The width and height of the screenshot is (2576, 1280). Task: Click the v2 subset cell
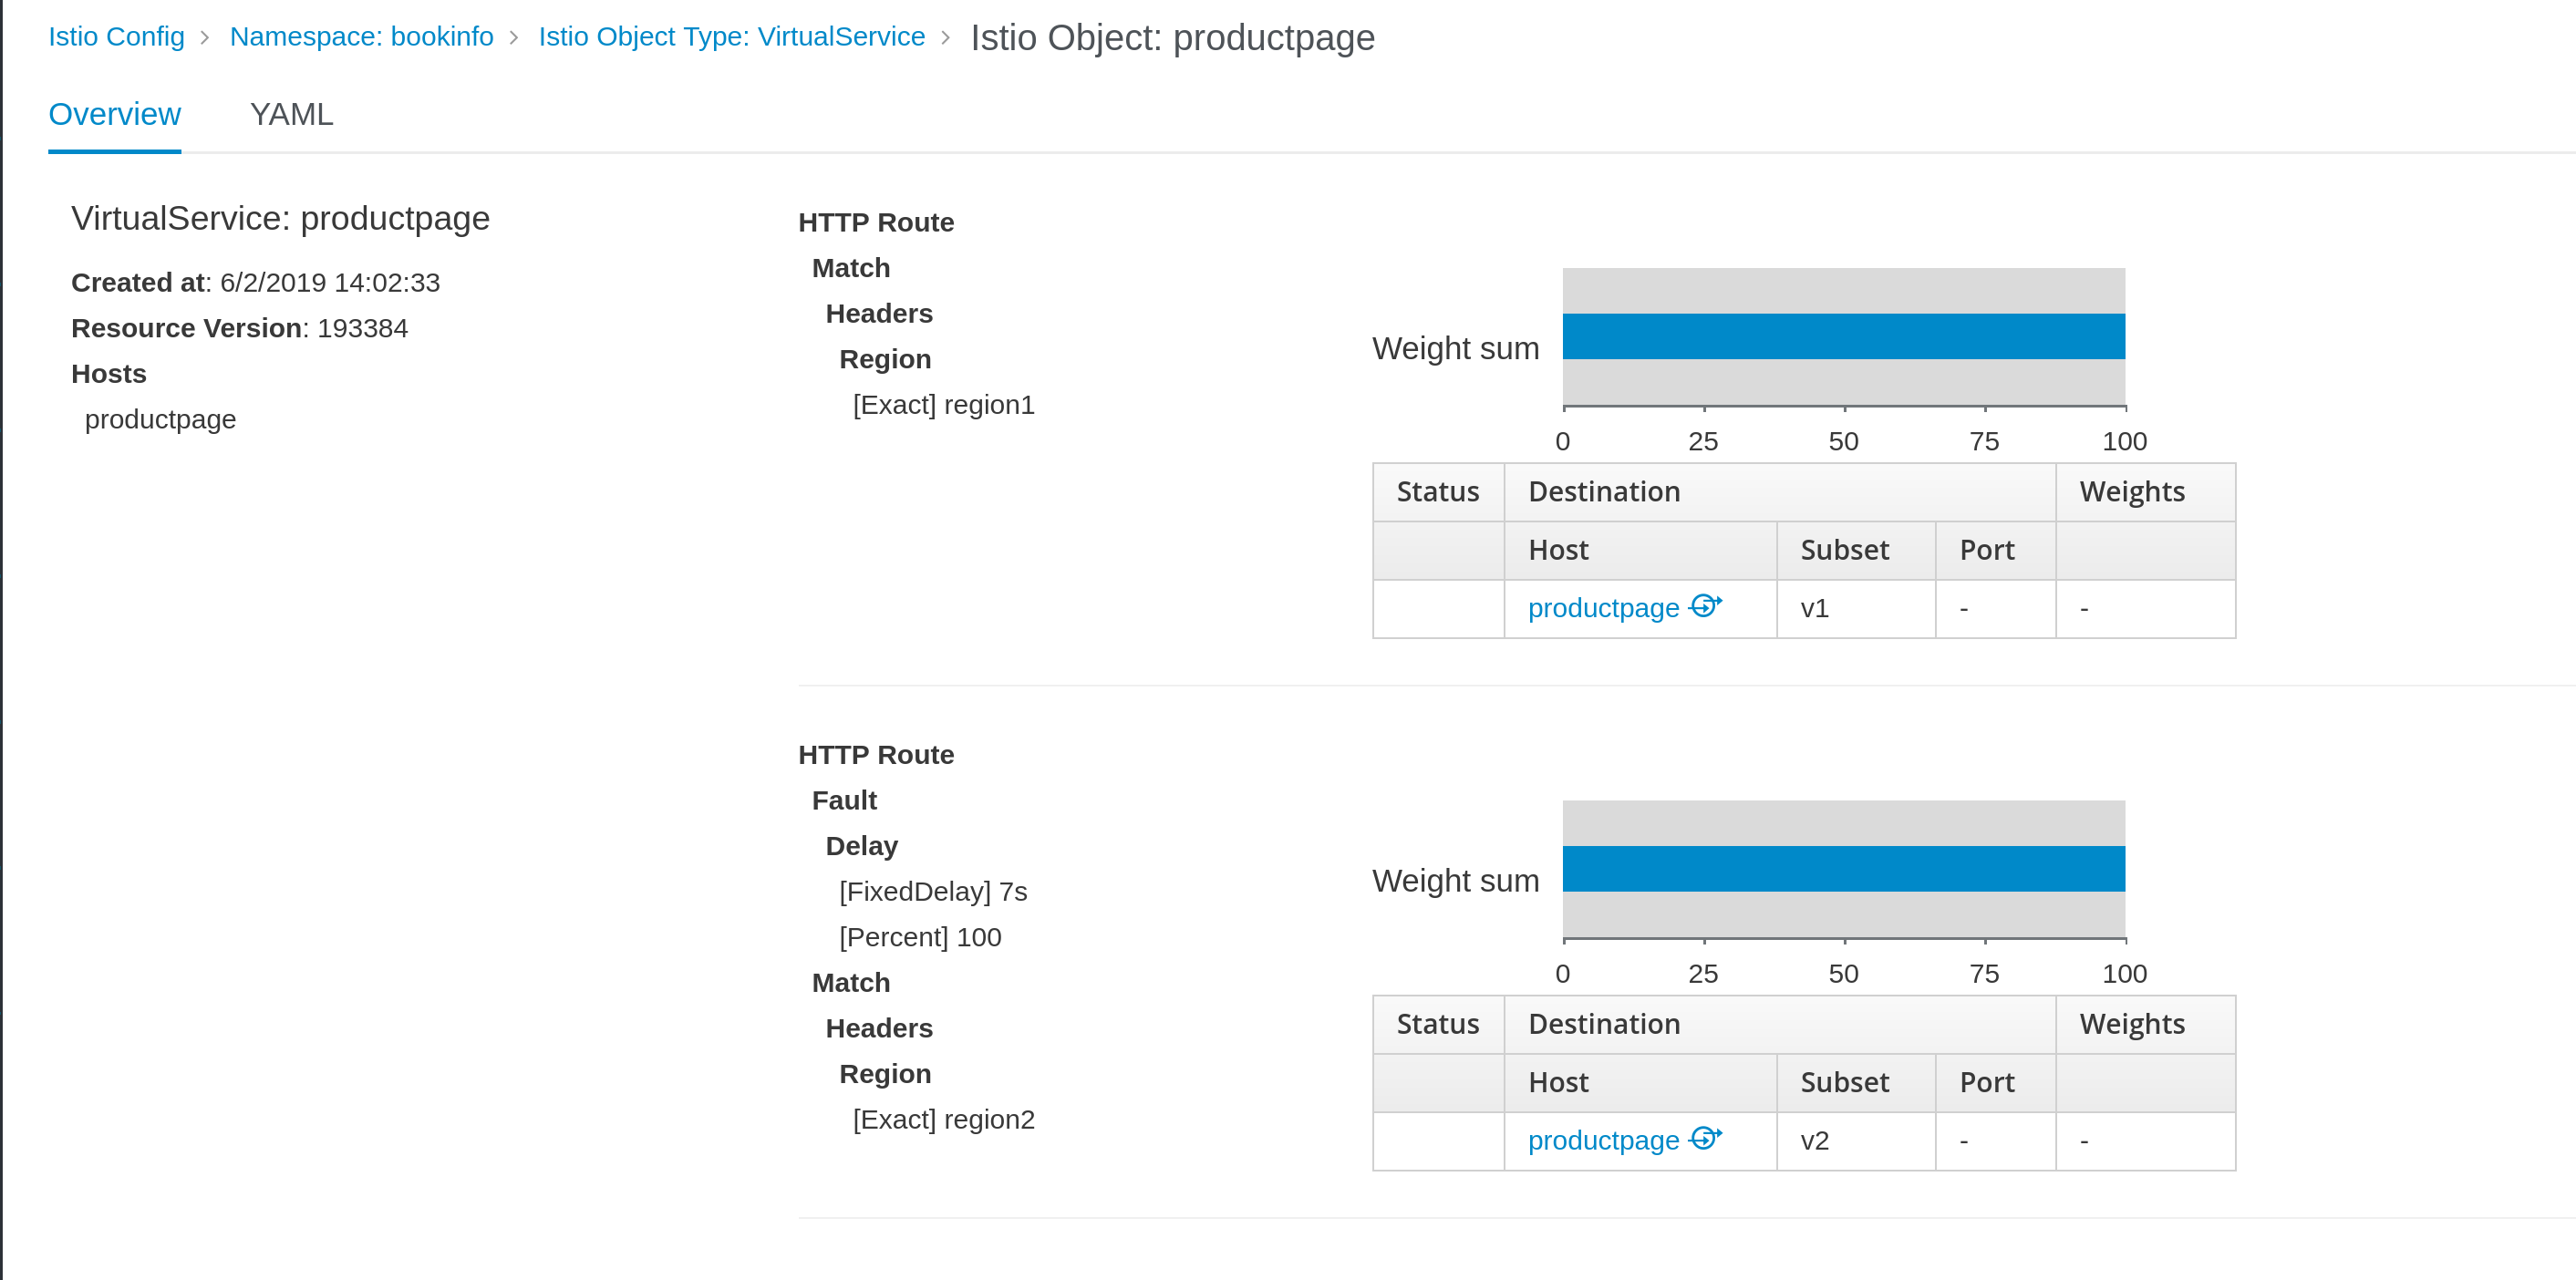(1855, 1140)
